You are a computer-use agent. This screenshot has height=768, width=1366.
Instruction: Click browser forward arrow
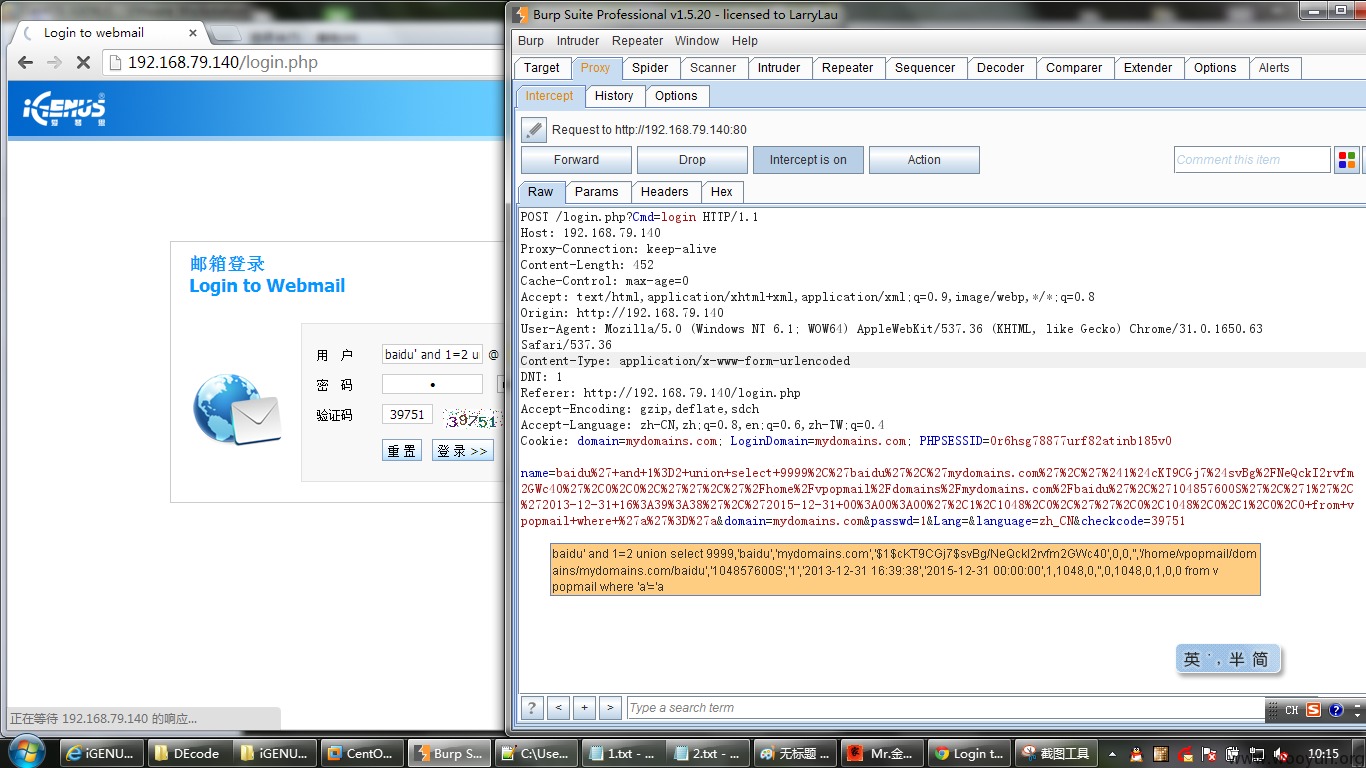[x=54, y=62]
